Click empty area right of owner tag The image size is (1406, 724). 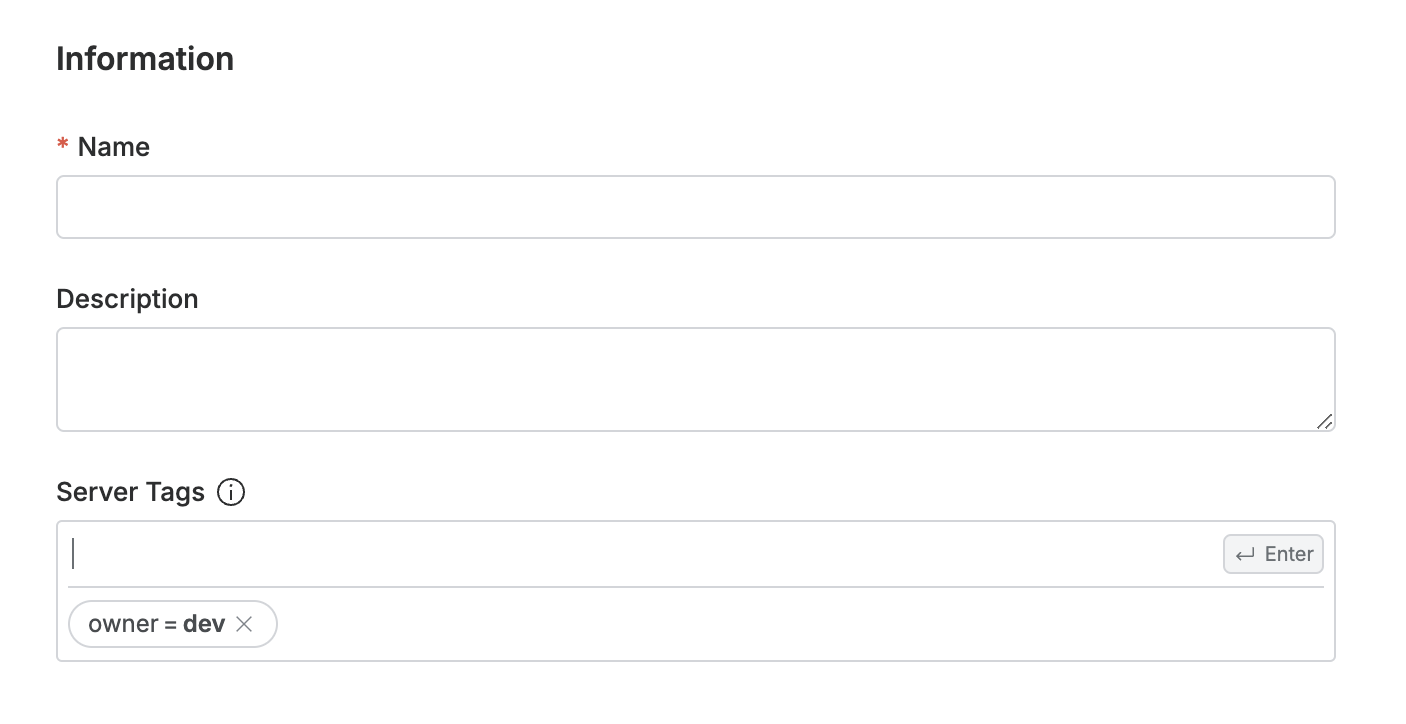tap(800, 624)
